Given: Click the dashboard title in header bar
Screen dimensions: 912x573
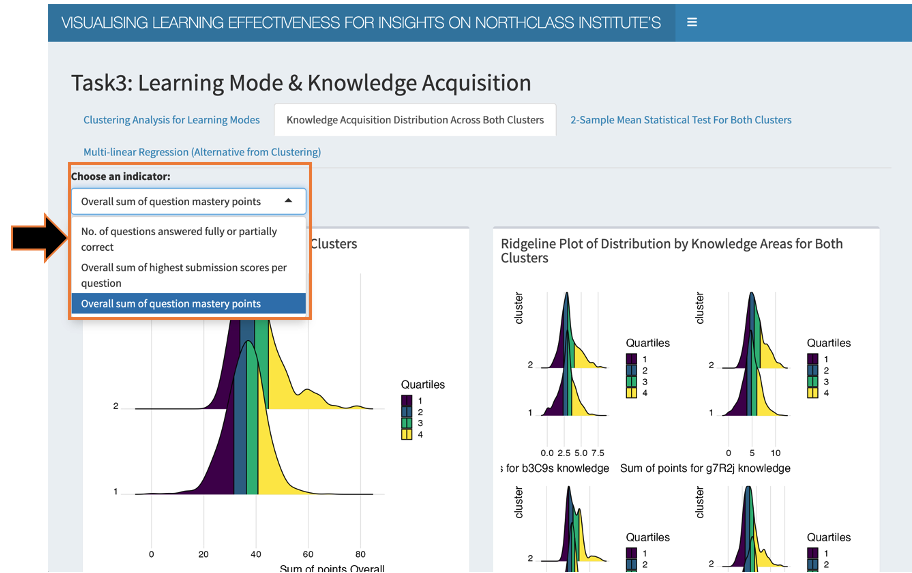Looking at the screenshot, I should [x=361, y=22].
